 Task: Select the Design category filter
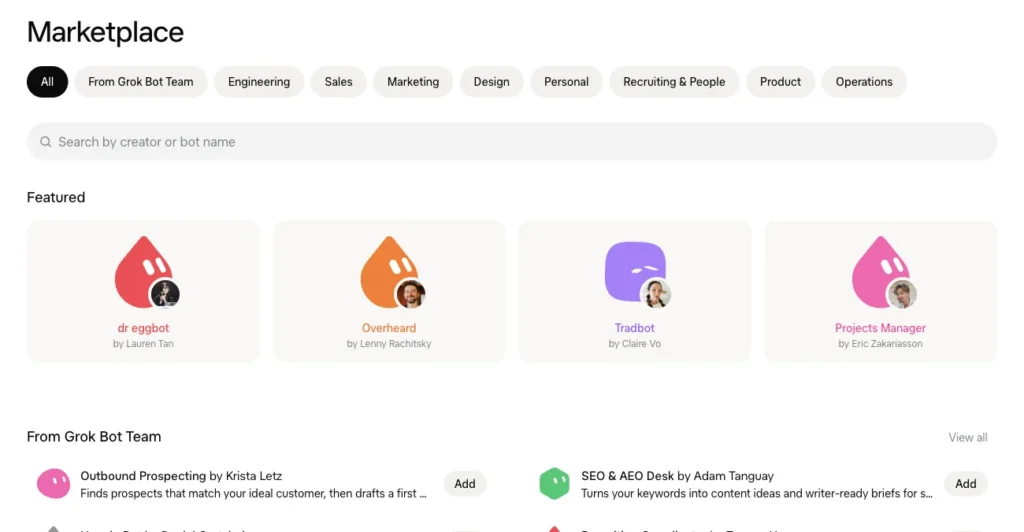tap(491, 82)
